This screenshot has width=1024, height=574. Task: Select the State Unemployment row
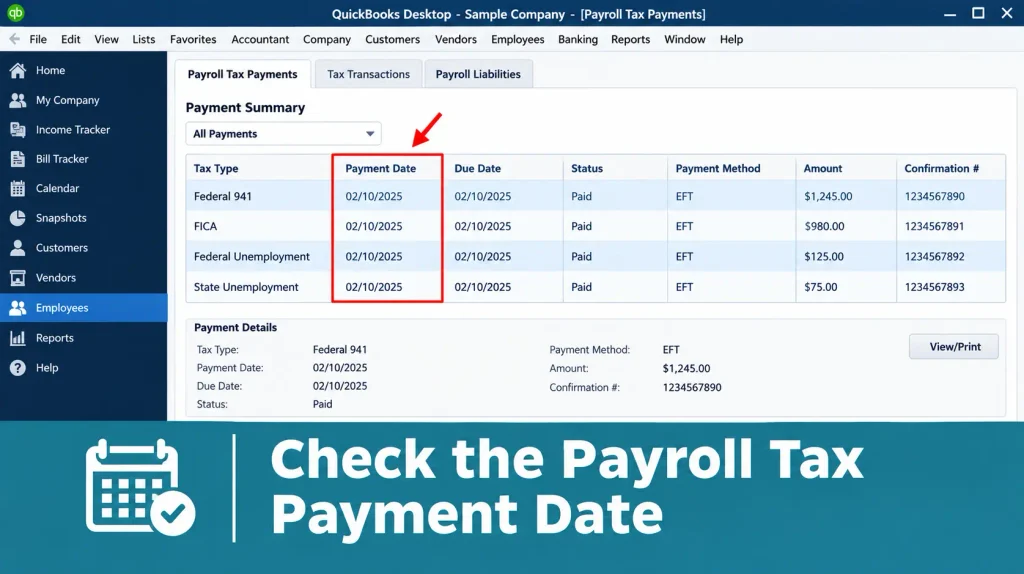pos(596,287)
